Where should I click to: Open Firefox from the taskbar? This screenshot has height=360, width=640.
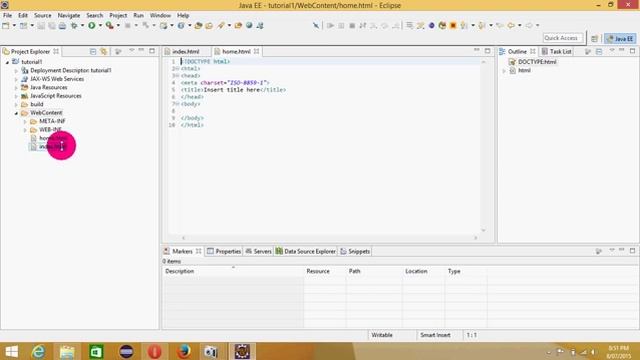(x=184, y=351)
